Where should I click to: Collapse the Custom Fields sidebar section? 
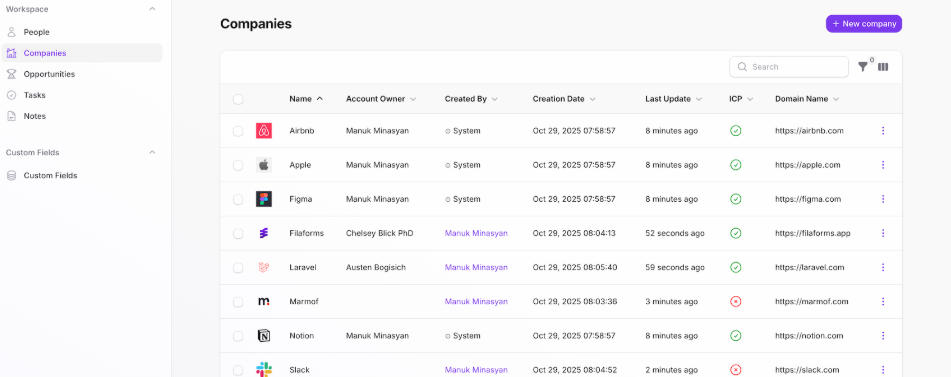tap(152, 153)
